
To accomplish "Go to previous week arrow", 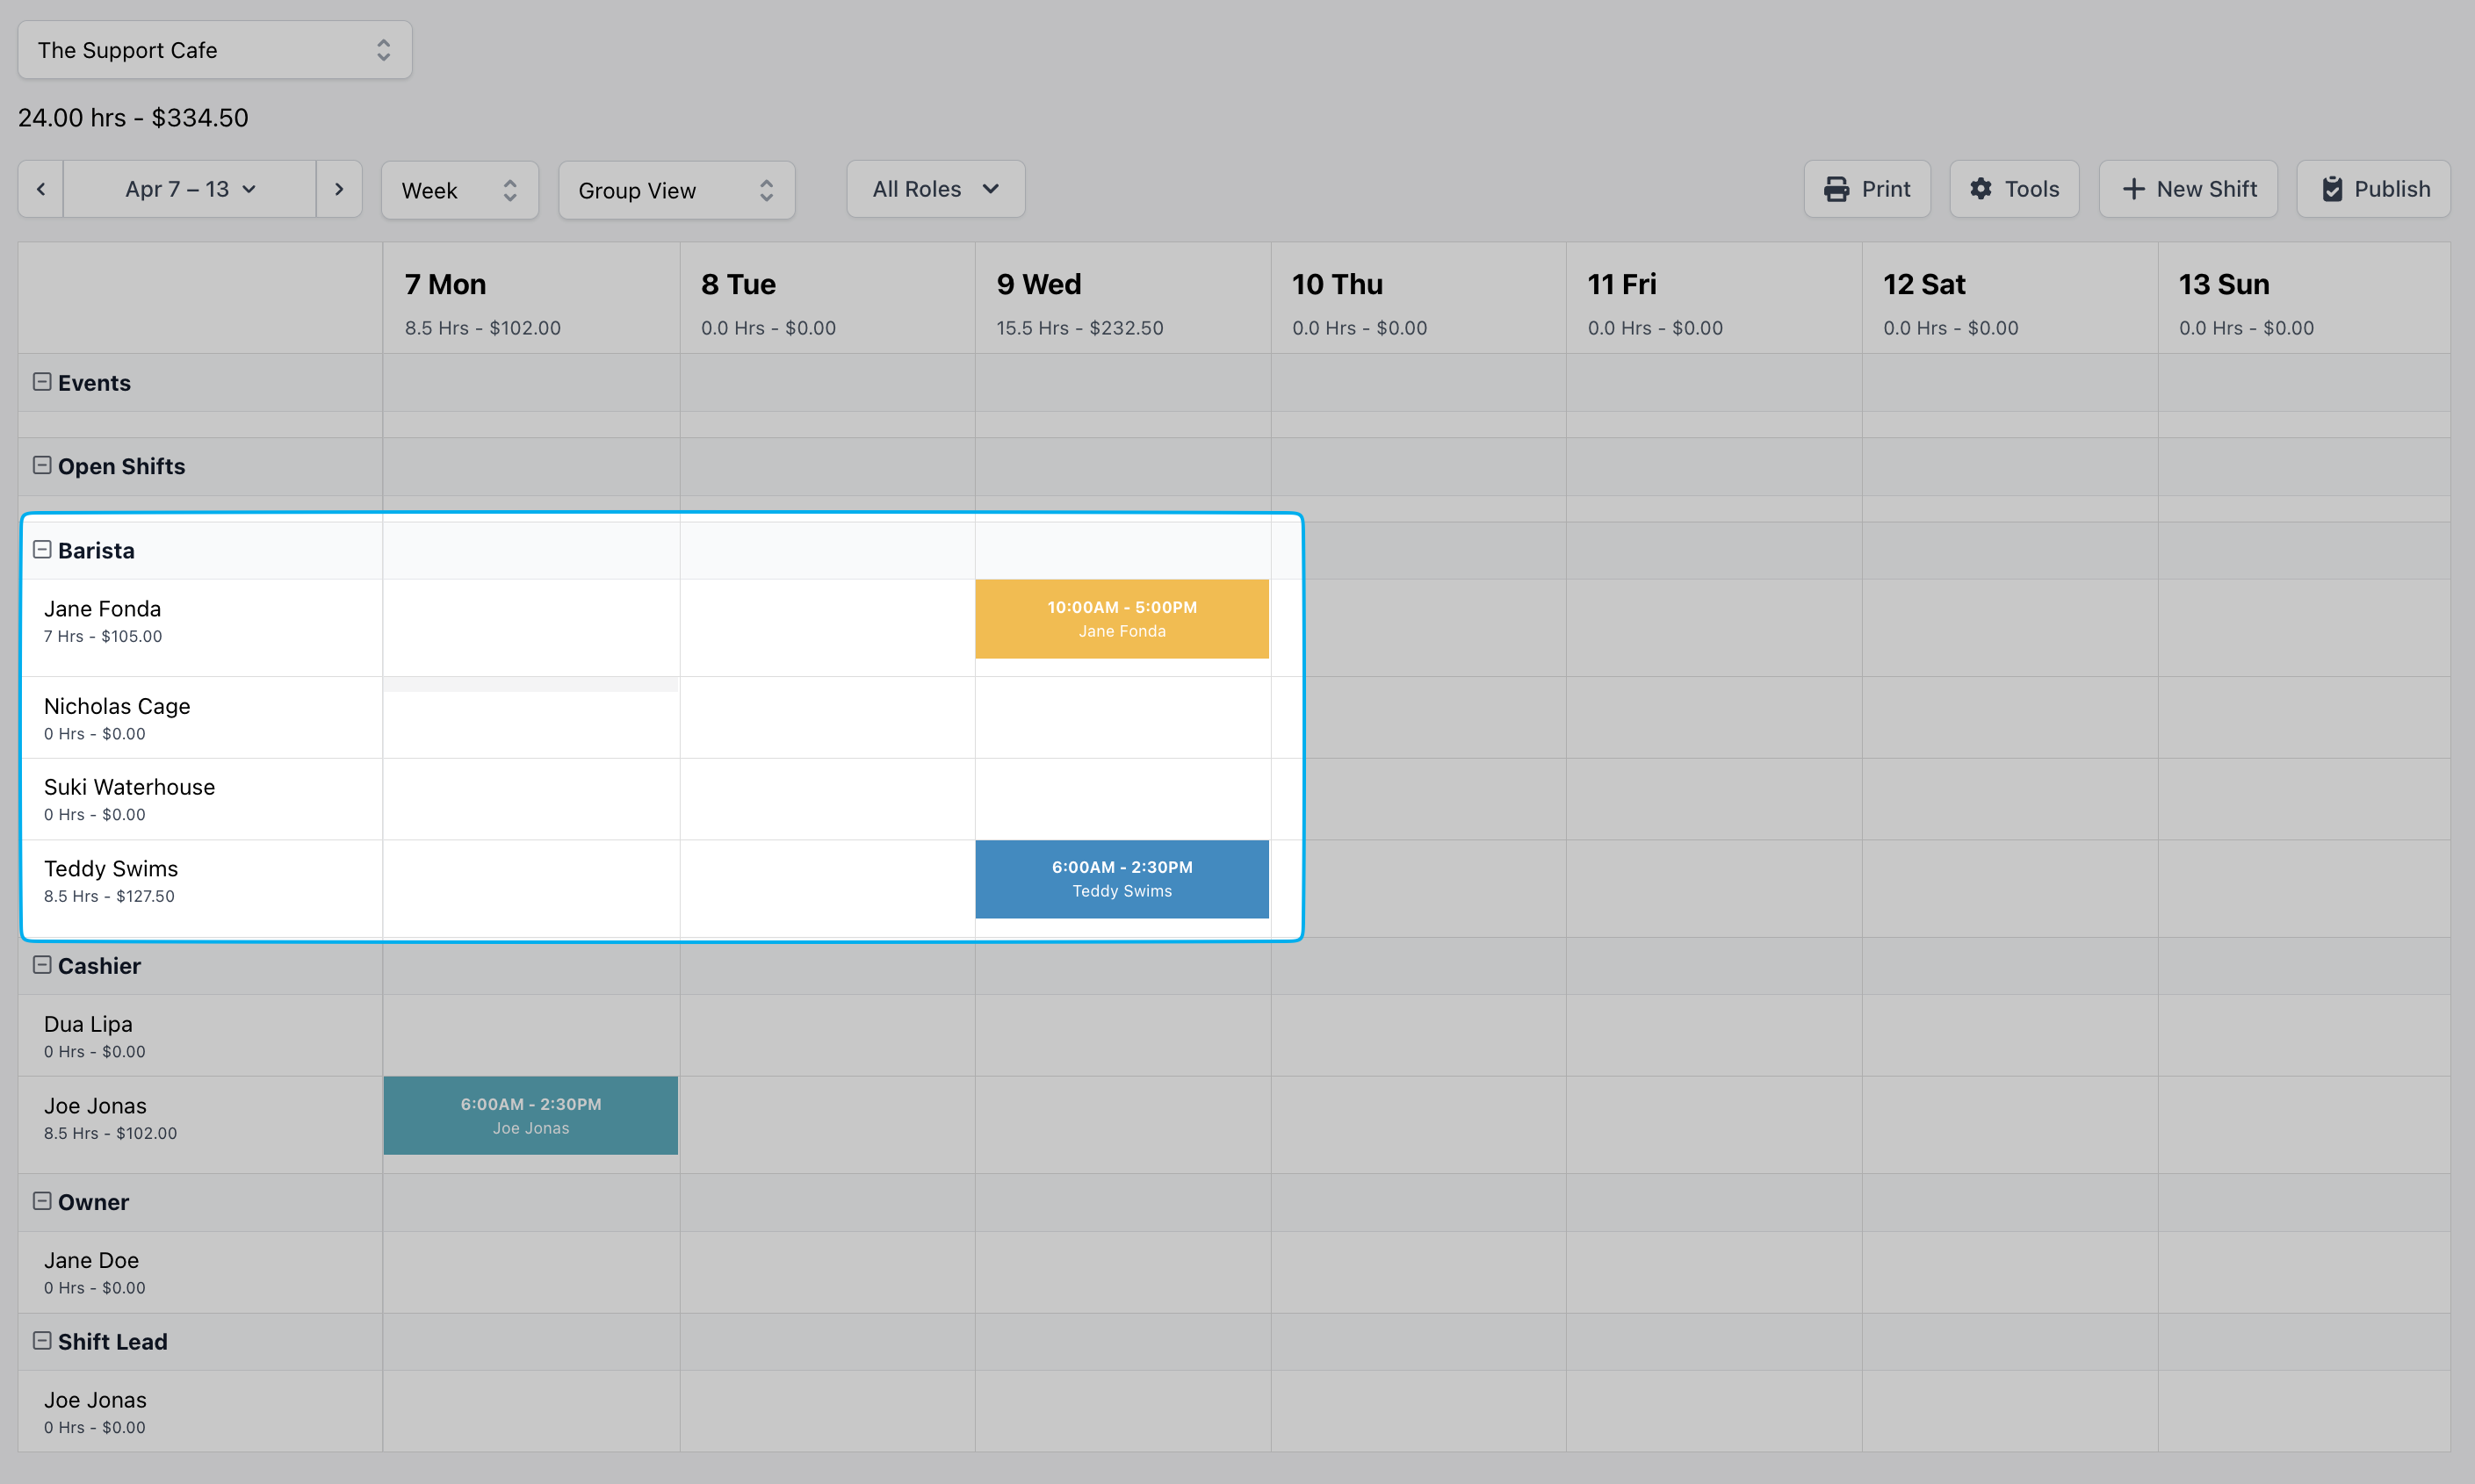I will 41,189.
